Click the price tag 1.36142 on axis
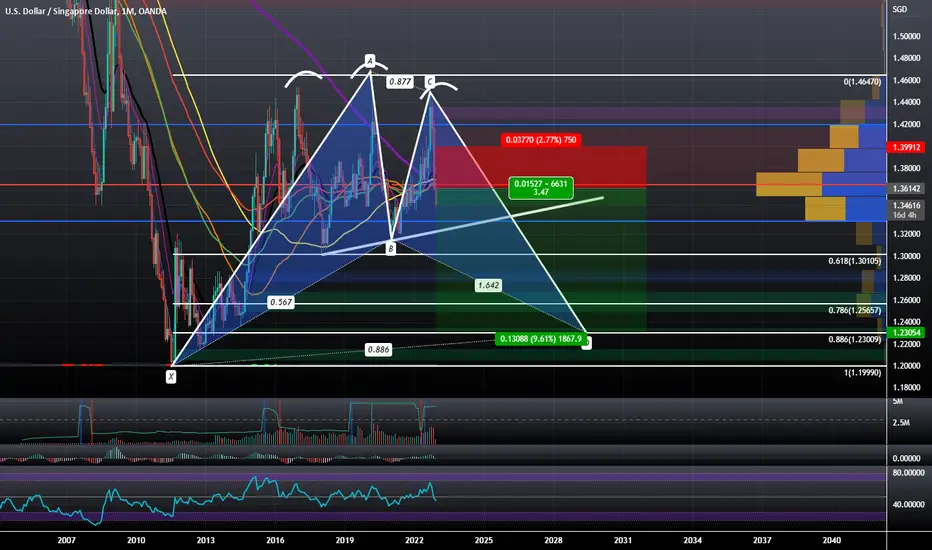The image size is (932, 550). coord(906,188)
